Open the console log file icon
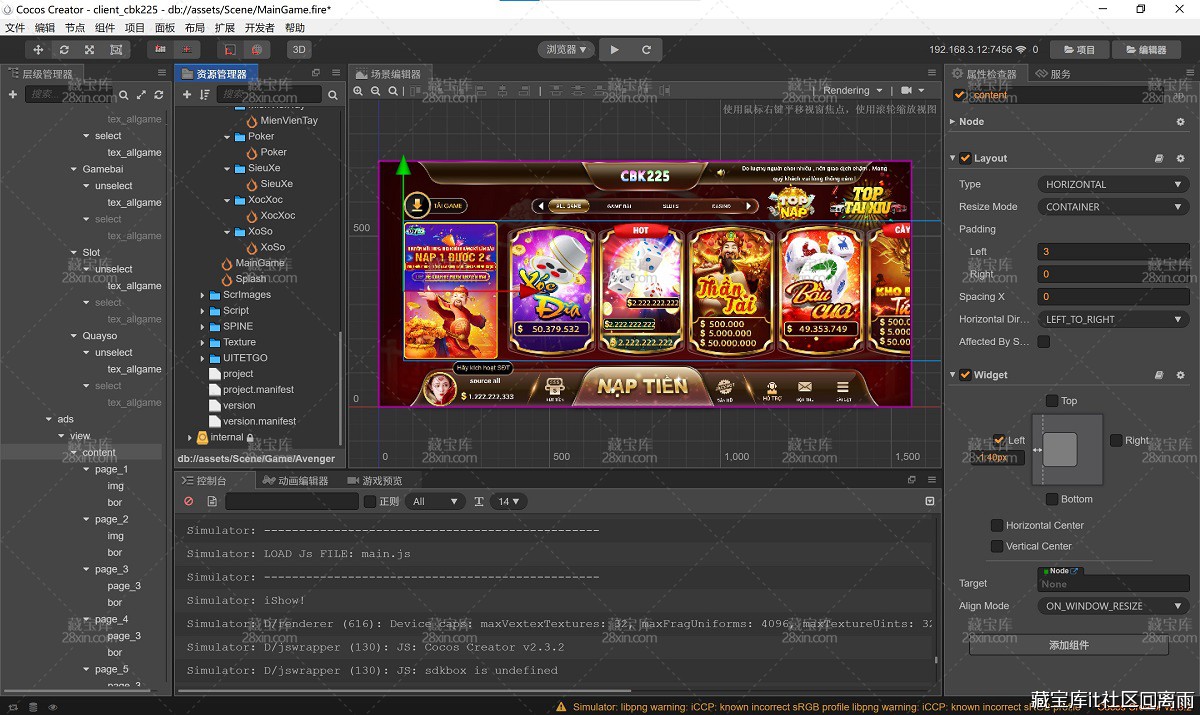This screenshot has width=1200, height=715. click(212, 501)
